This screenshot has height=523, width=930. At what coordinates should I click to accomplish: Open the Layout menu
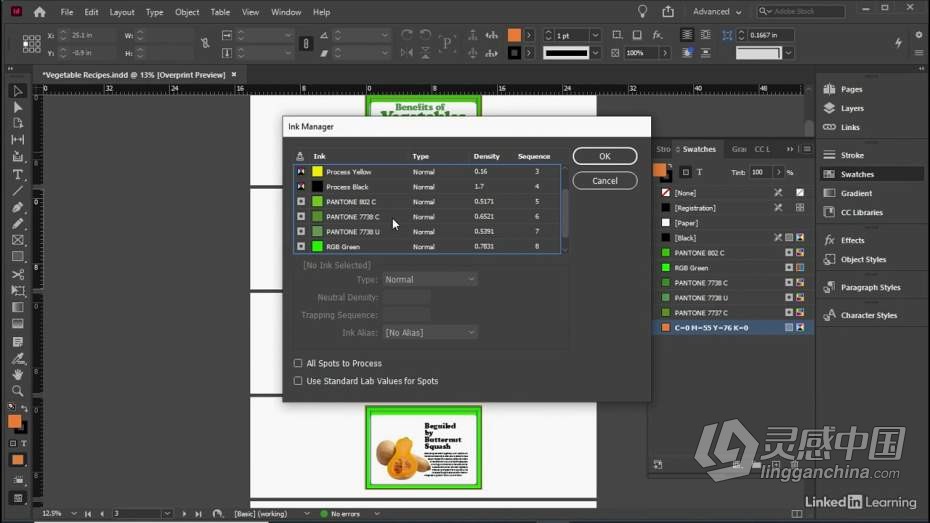click(122, 12)
